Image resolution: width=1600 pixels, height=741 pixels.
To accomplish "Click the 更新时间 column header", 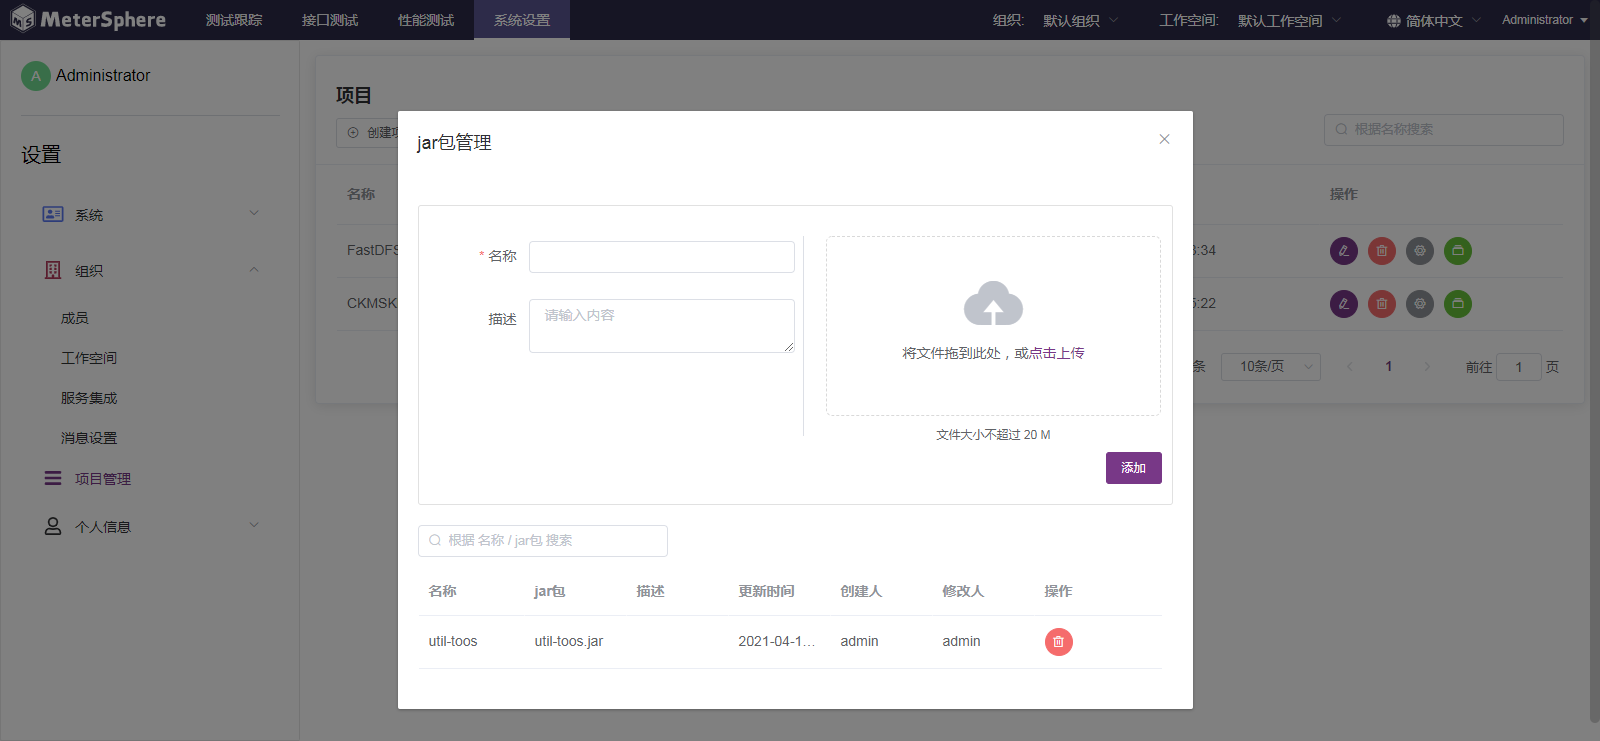I will pyautogui.click(x=767, y=591).
